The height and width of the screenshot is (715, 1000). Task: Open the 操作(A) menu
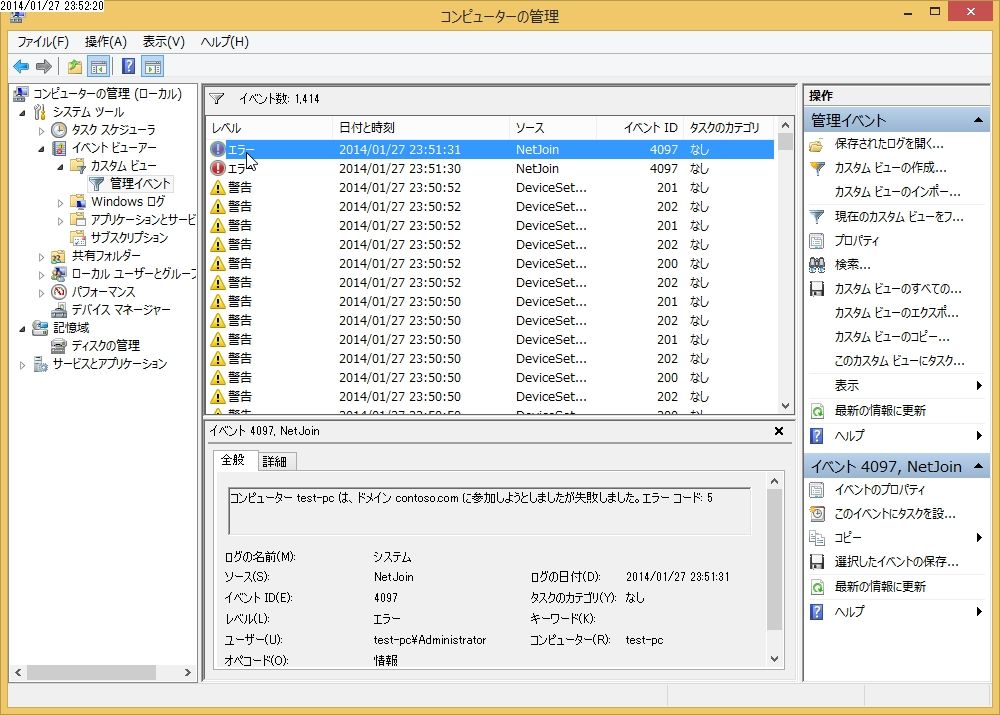click(x=106, y=42)
